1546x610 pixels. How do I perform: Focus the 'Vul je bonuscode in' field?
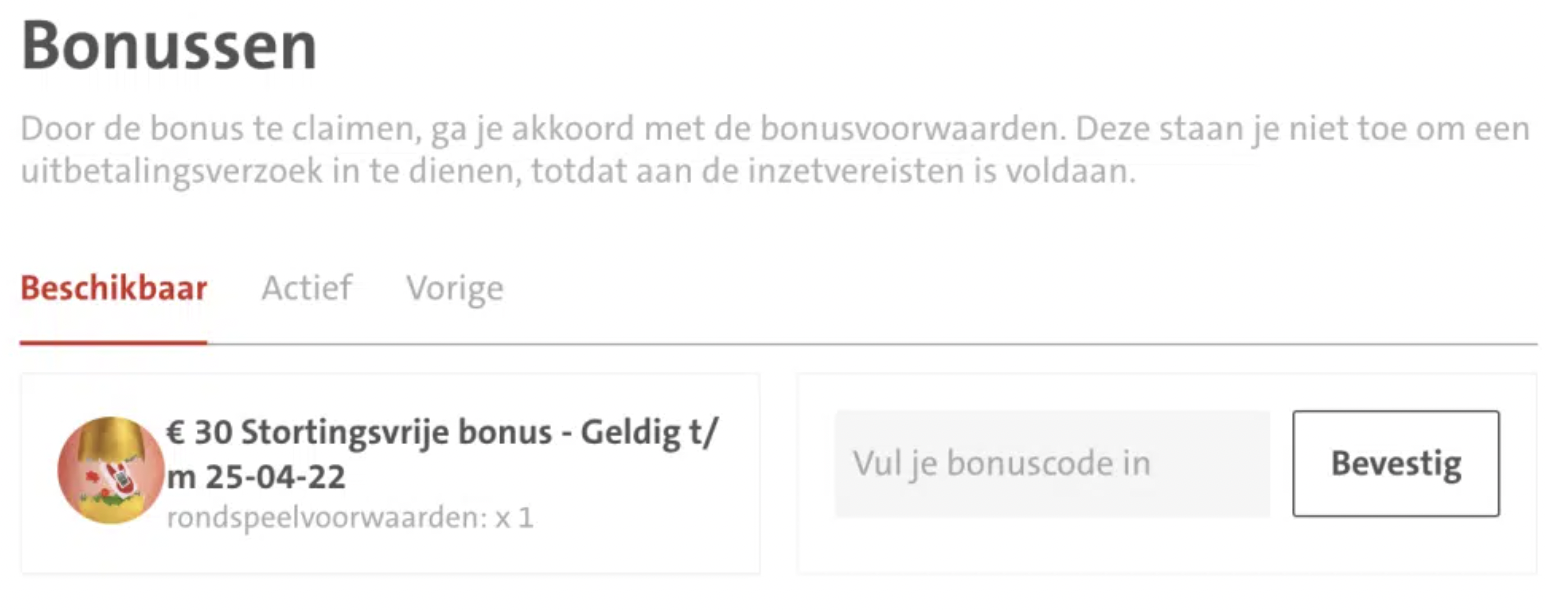(1052, 464)
